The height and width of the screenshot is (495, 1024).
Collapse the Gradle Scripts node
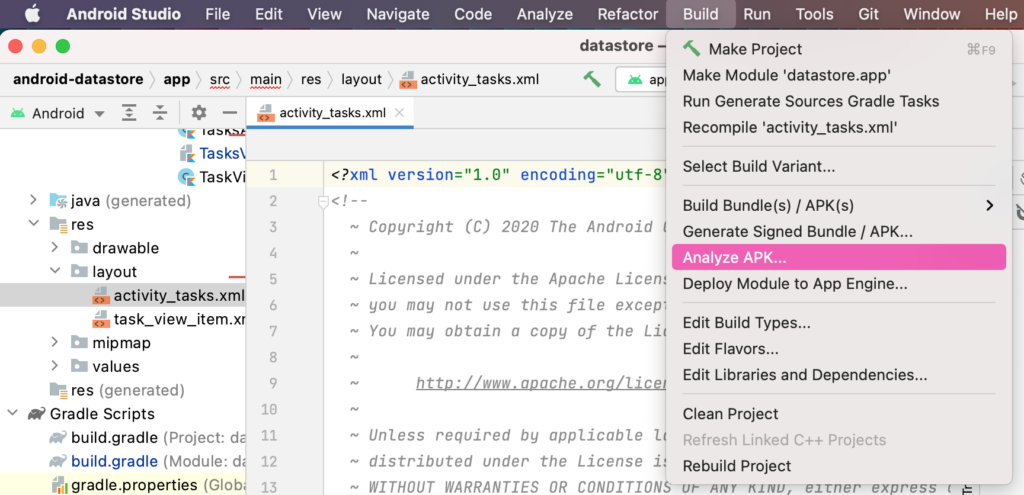point(12,413)
